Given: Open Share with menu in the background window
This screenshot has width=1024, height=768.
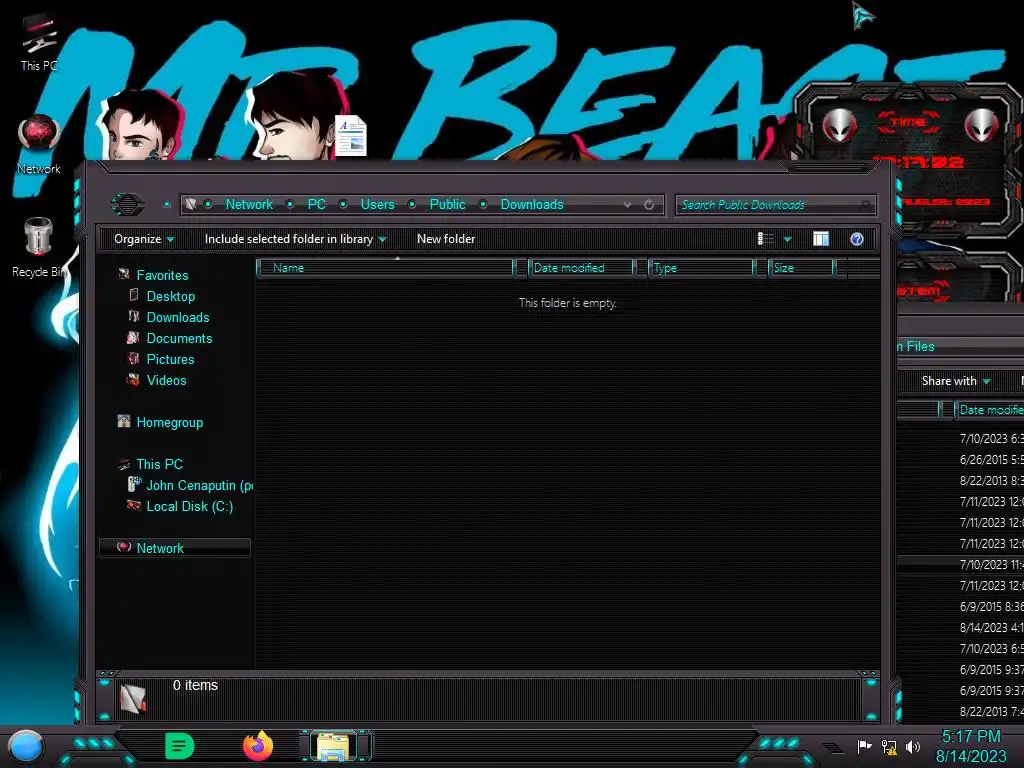Looking at the screenshot, I should click(956, 381).
